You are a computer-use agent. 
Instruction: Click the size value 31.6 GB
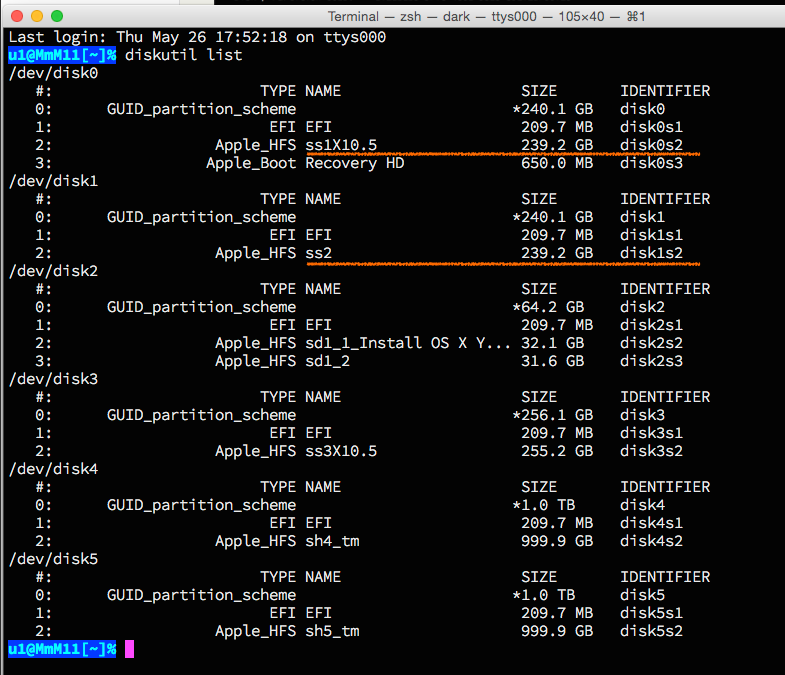click(553, 361)
